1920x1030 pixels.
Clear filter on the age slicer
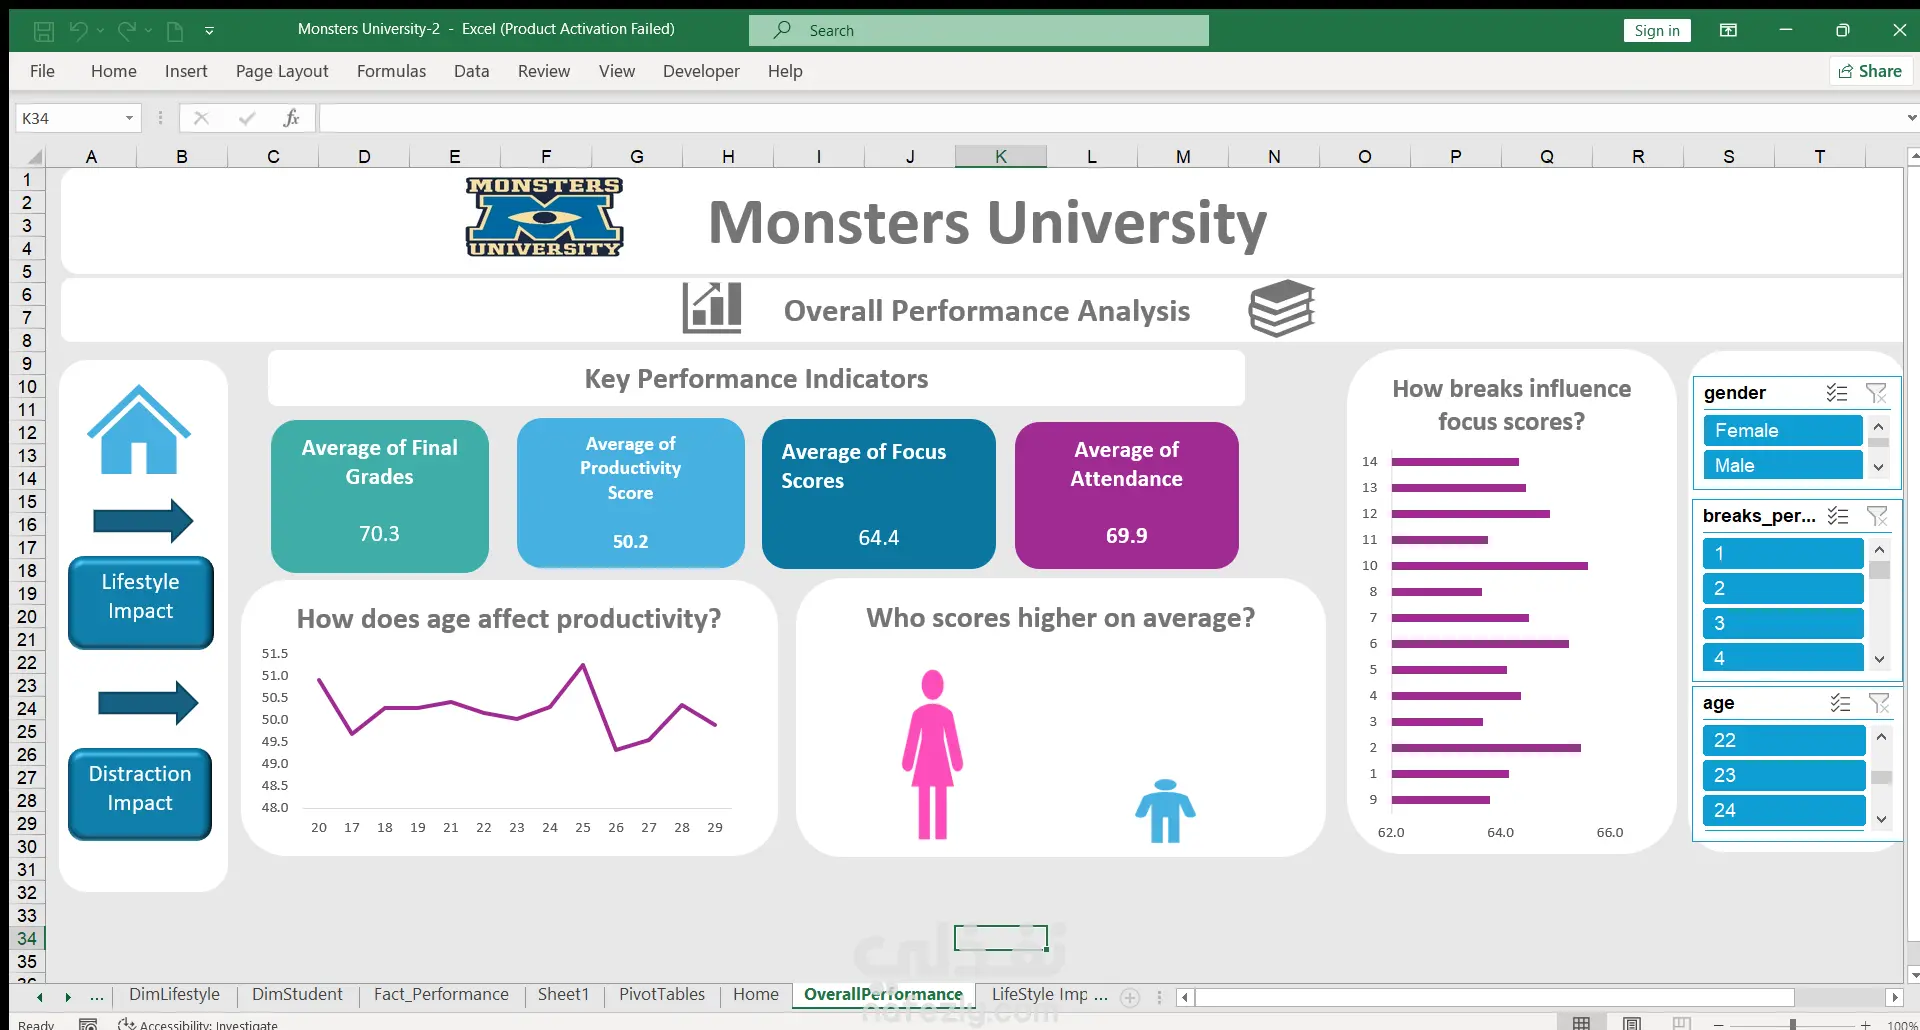click(x=1879, y=703)
